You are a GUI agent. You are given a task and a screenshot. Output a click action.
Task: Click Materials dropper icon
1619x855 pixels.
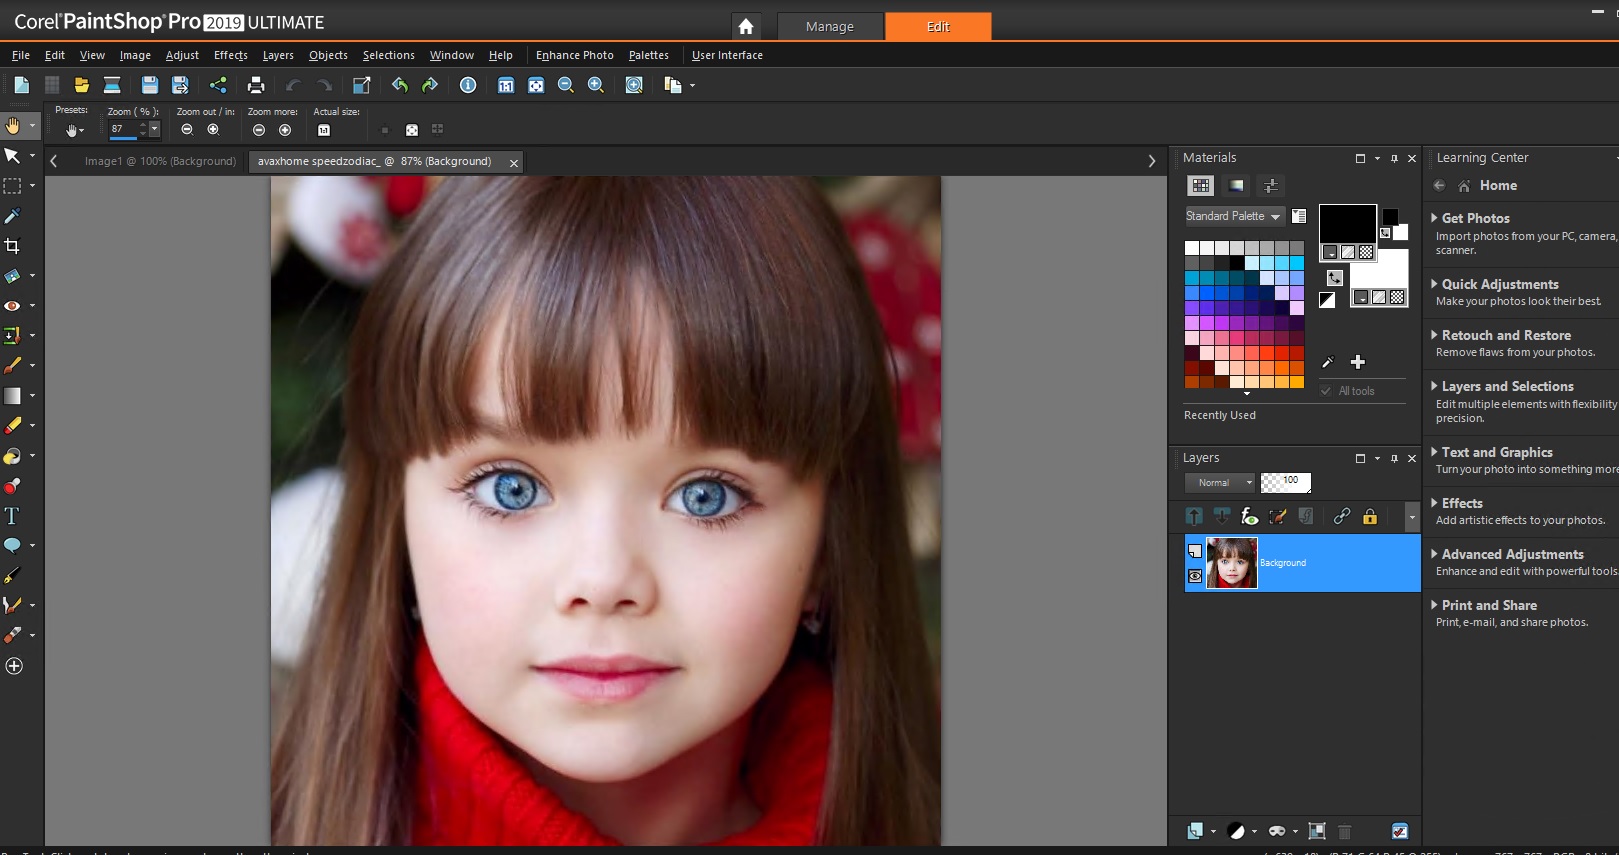click(x=1328, y=362)
